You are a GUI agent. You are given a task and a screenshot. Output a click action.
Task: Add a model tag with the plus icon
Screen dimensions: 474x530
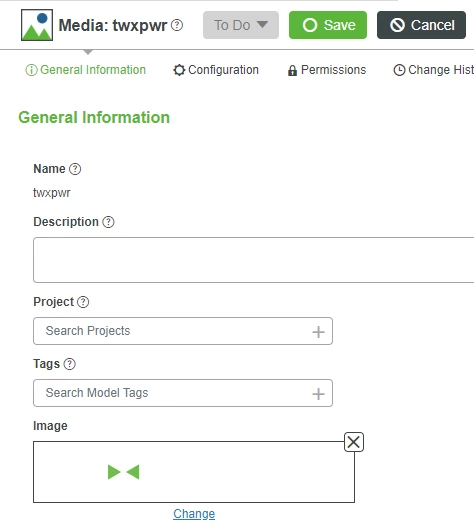click(x=318, y=393)
